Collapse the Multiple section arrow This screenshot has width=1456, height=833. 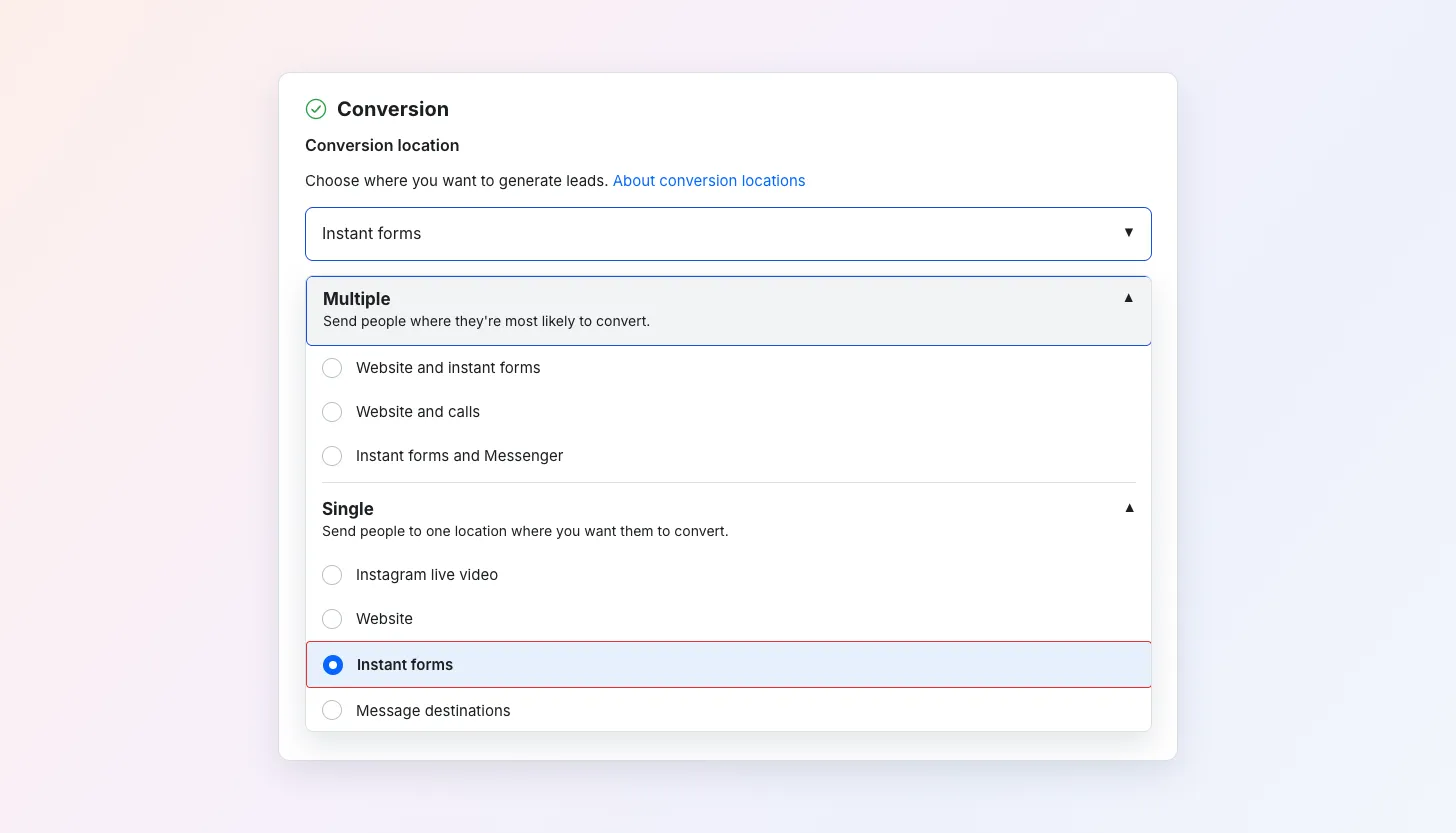(x=1129, y=298)
